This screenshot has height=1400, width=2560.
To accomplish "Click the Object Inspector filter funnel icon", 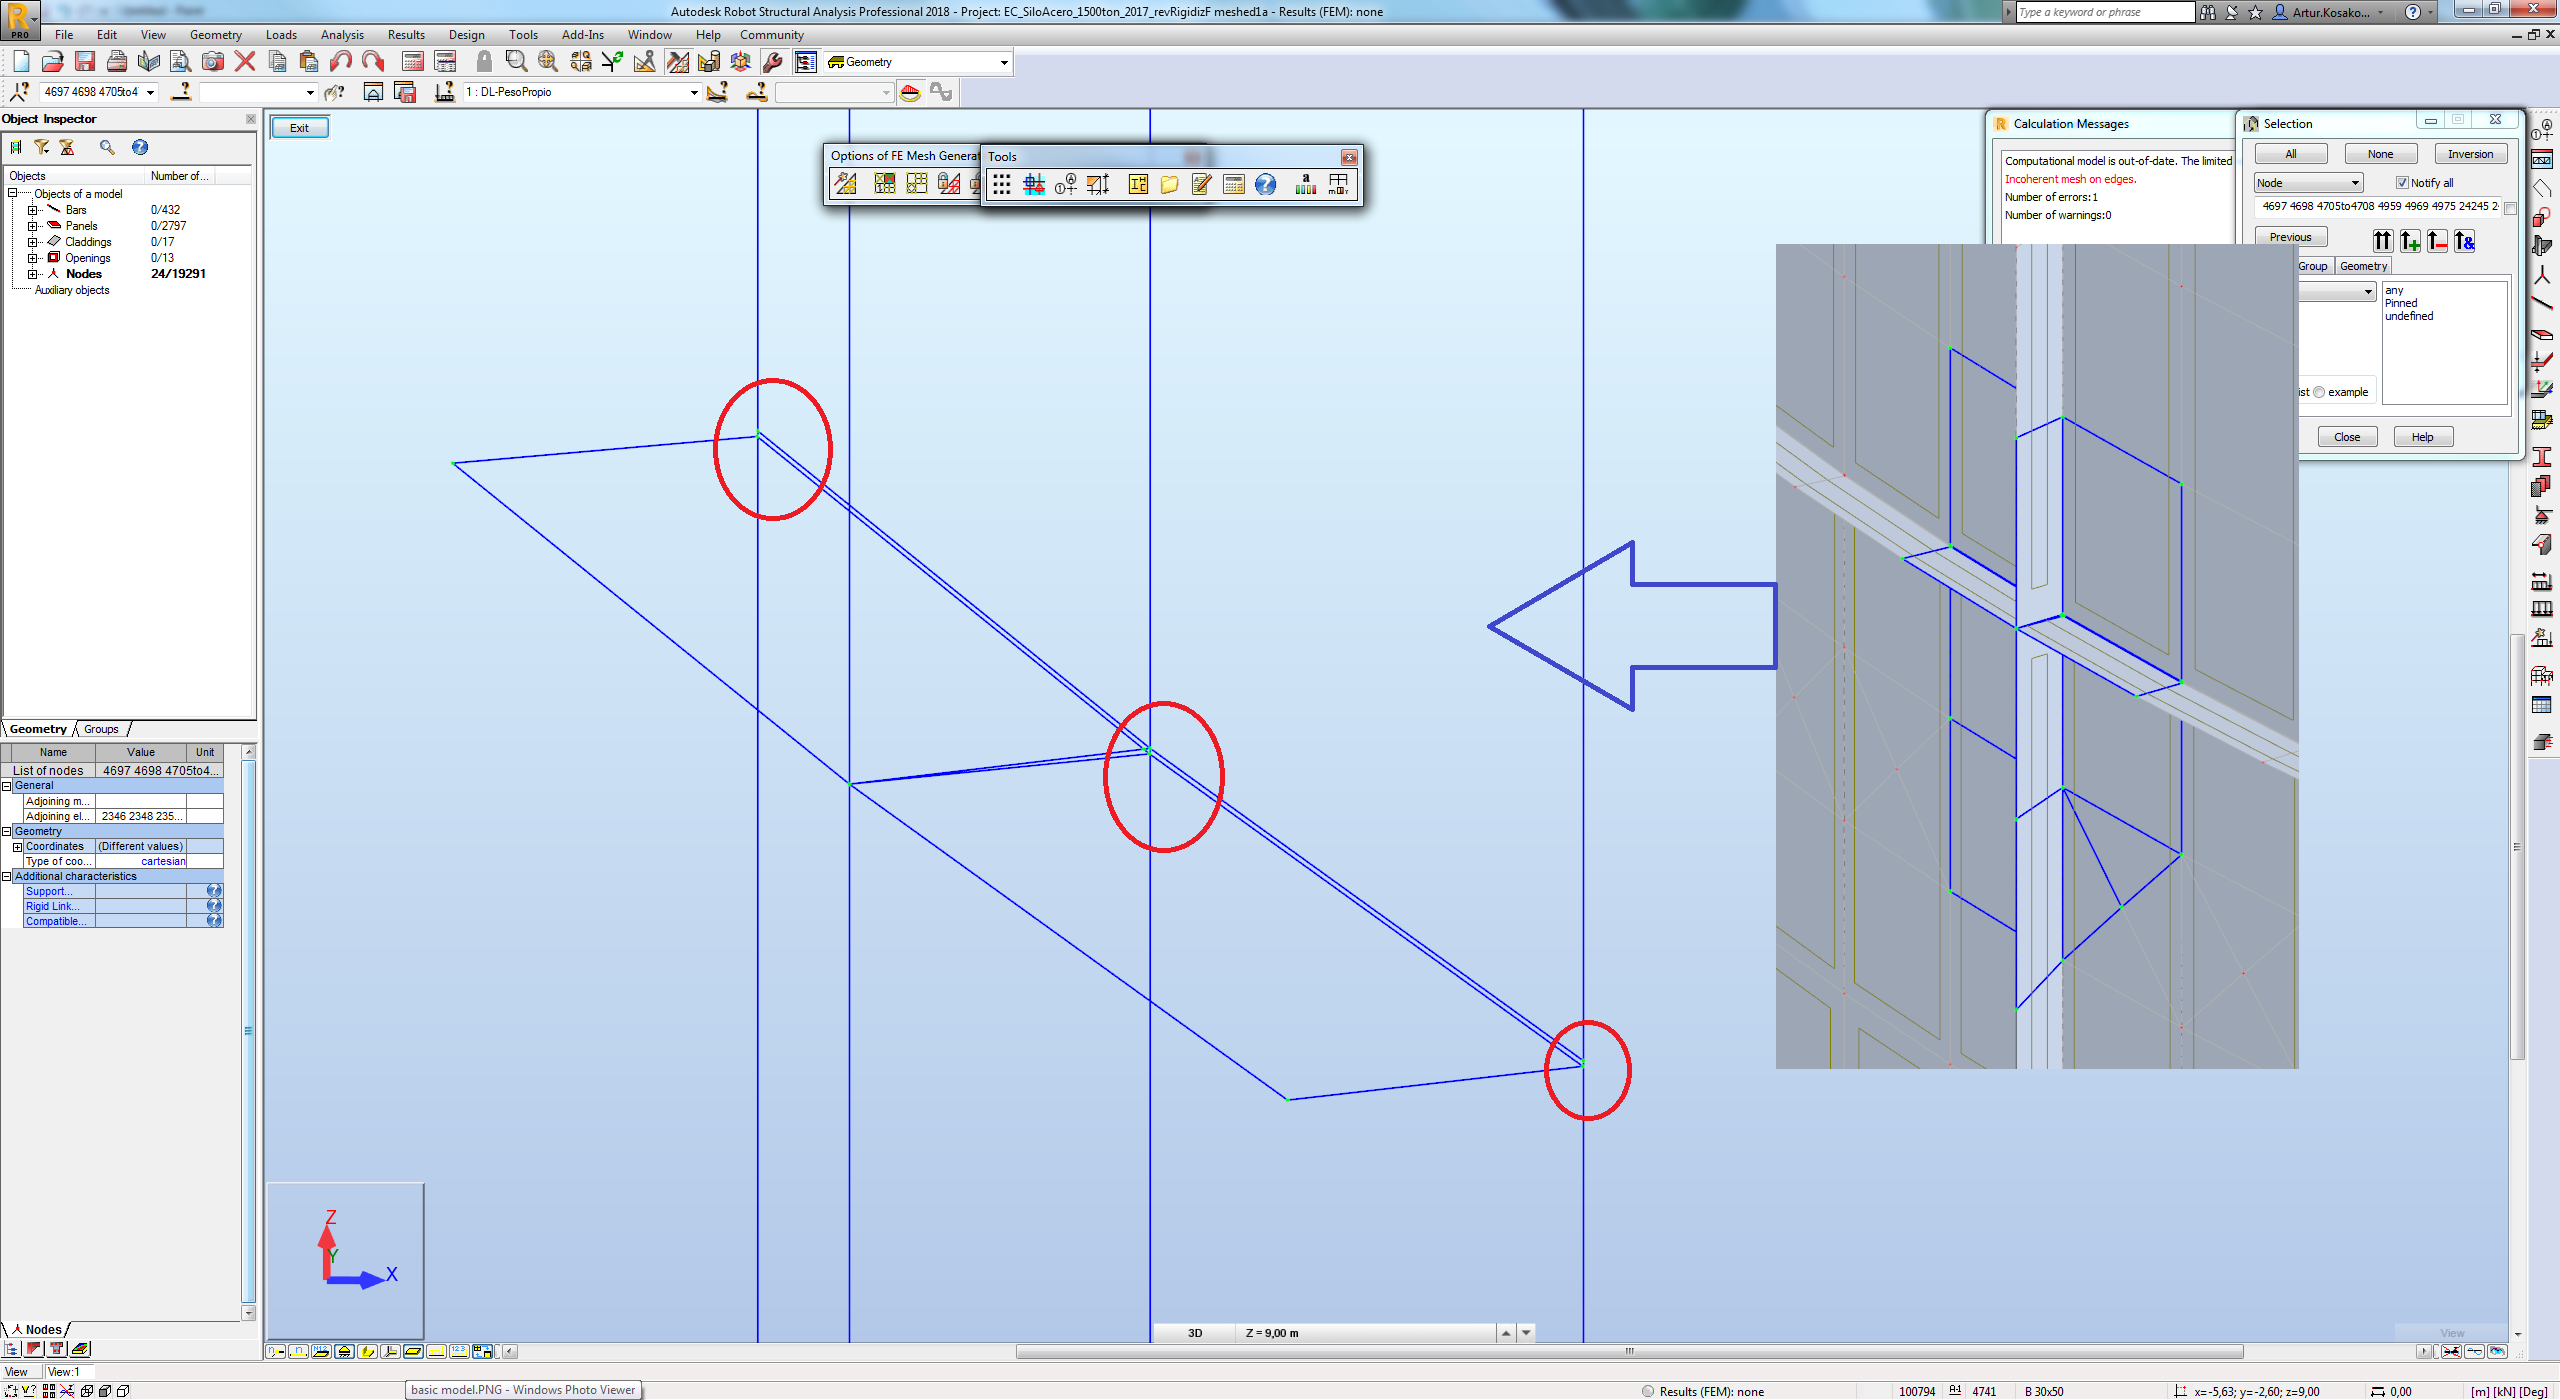I will (x=41, y=147).
